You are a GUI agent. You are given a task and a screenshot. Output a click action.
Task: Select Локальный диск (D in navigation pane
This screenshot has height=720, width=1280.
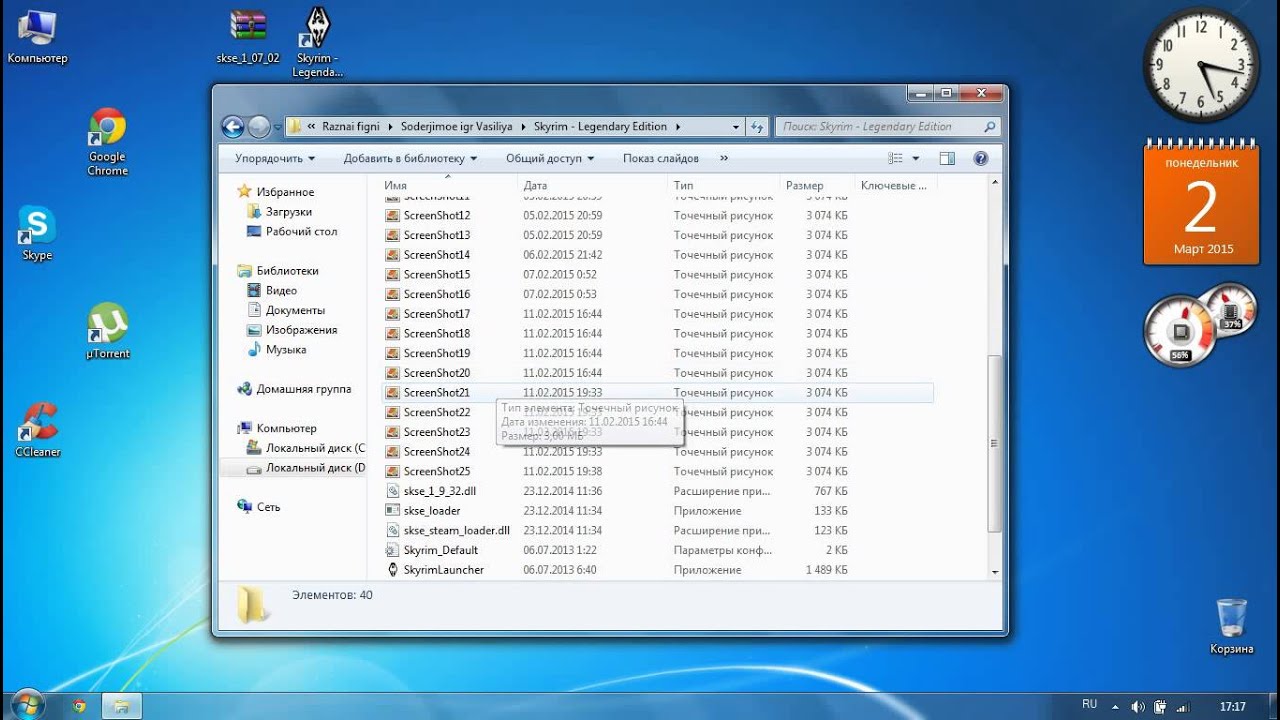[x=315, y=468]
